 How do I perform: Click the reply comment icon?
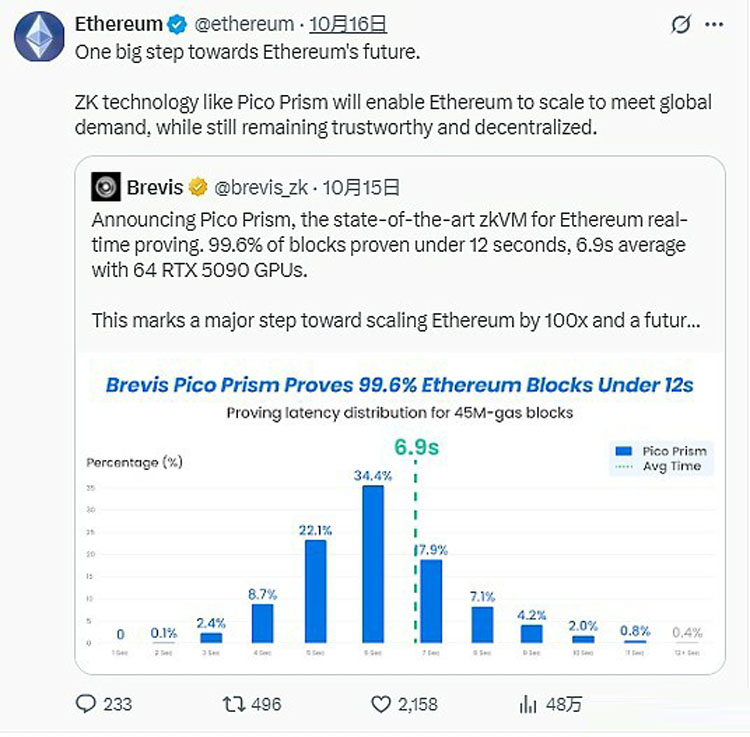point(88,704)
